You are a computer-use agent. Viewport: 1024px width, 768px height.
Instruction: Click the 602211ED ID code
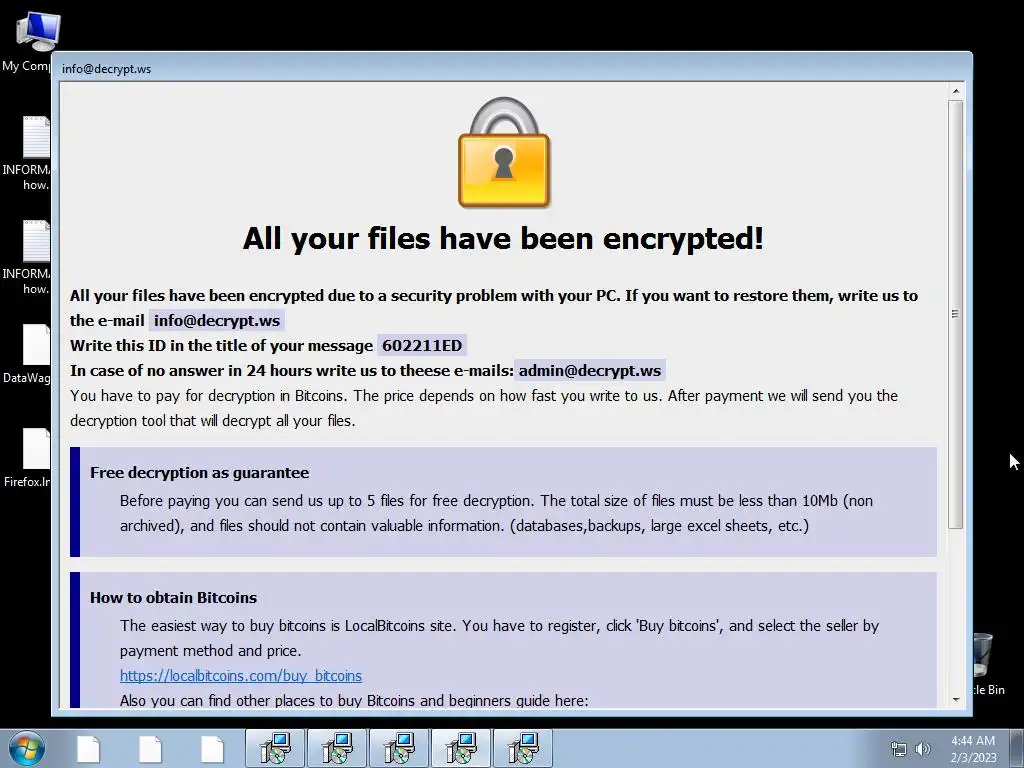(x=422, y=345)
